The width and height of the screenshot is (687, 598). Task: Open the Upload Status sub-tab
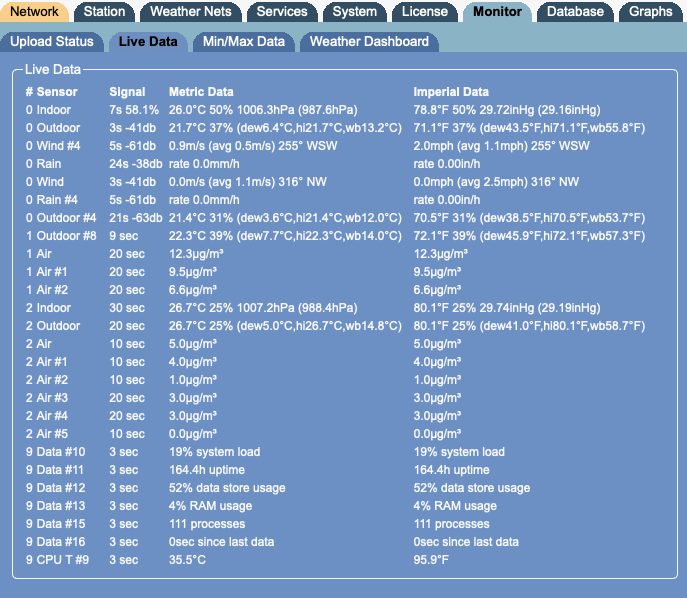click(x=52, y=42)
